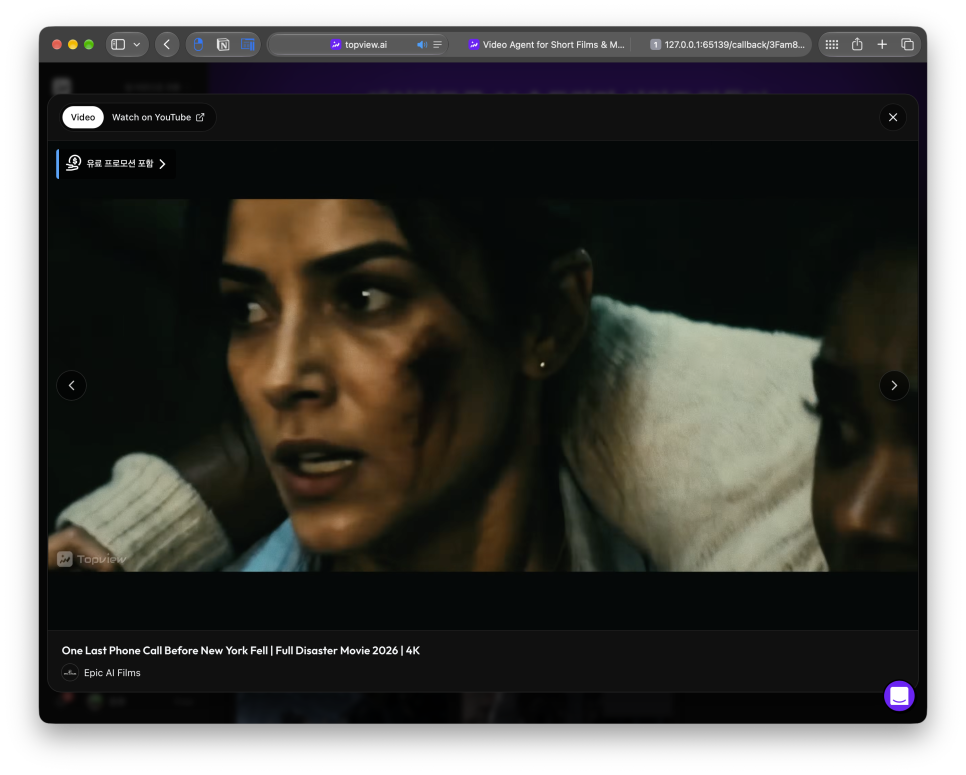Open Watch on YouTube link

158,117
